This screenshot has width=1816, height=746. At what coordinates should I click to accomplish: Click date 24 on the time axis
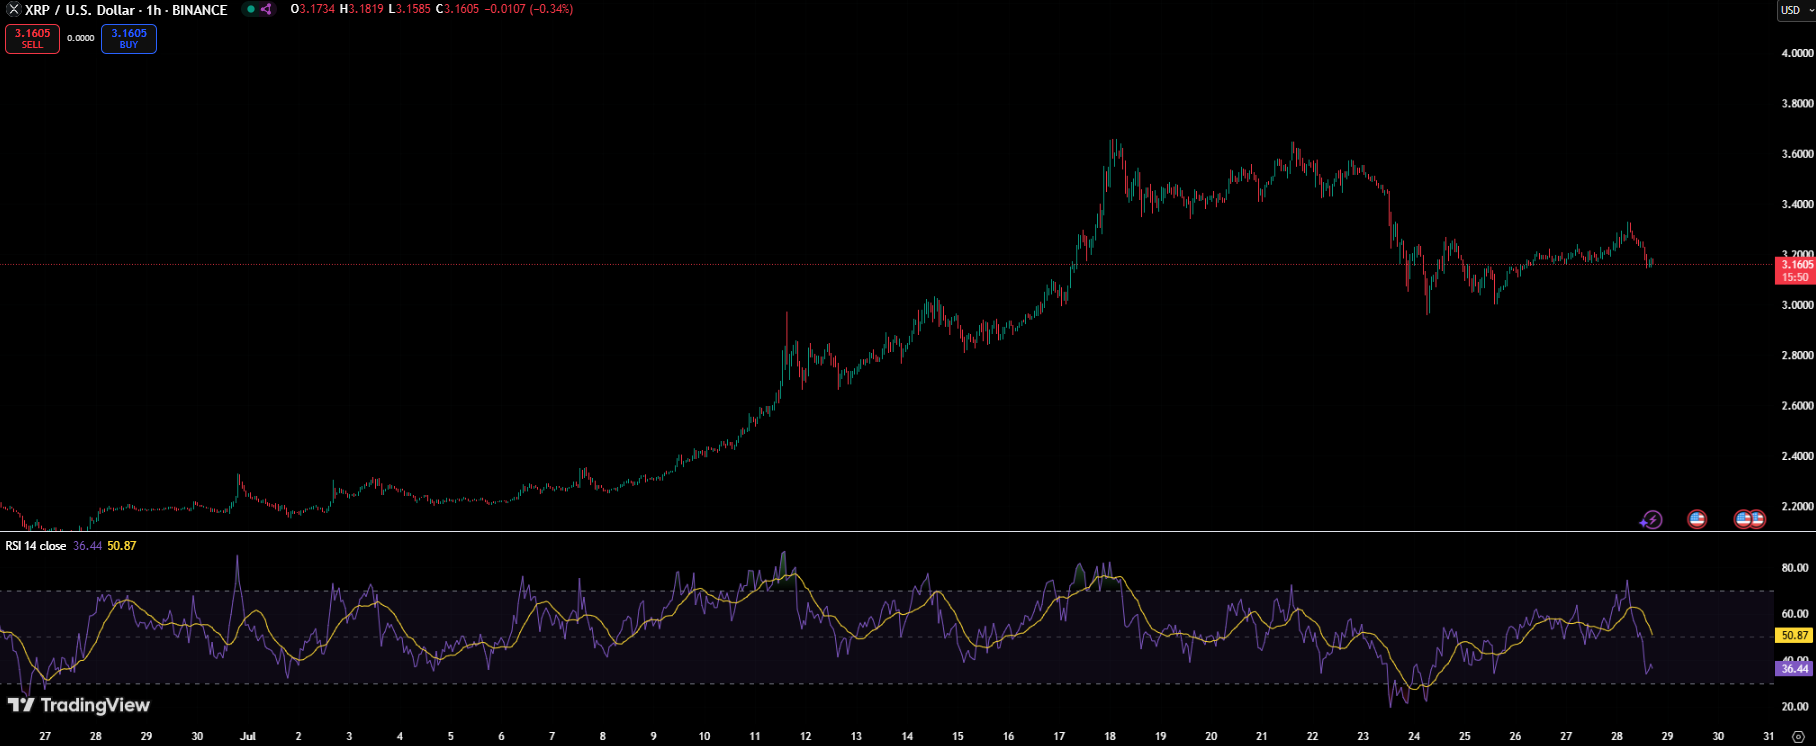(x=1414, y=736)
